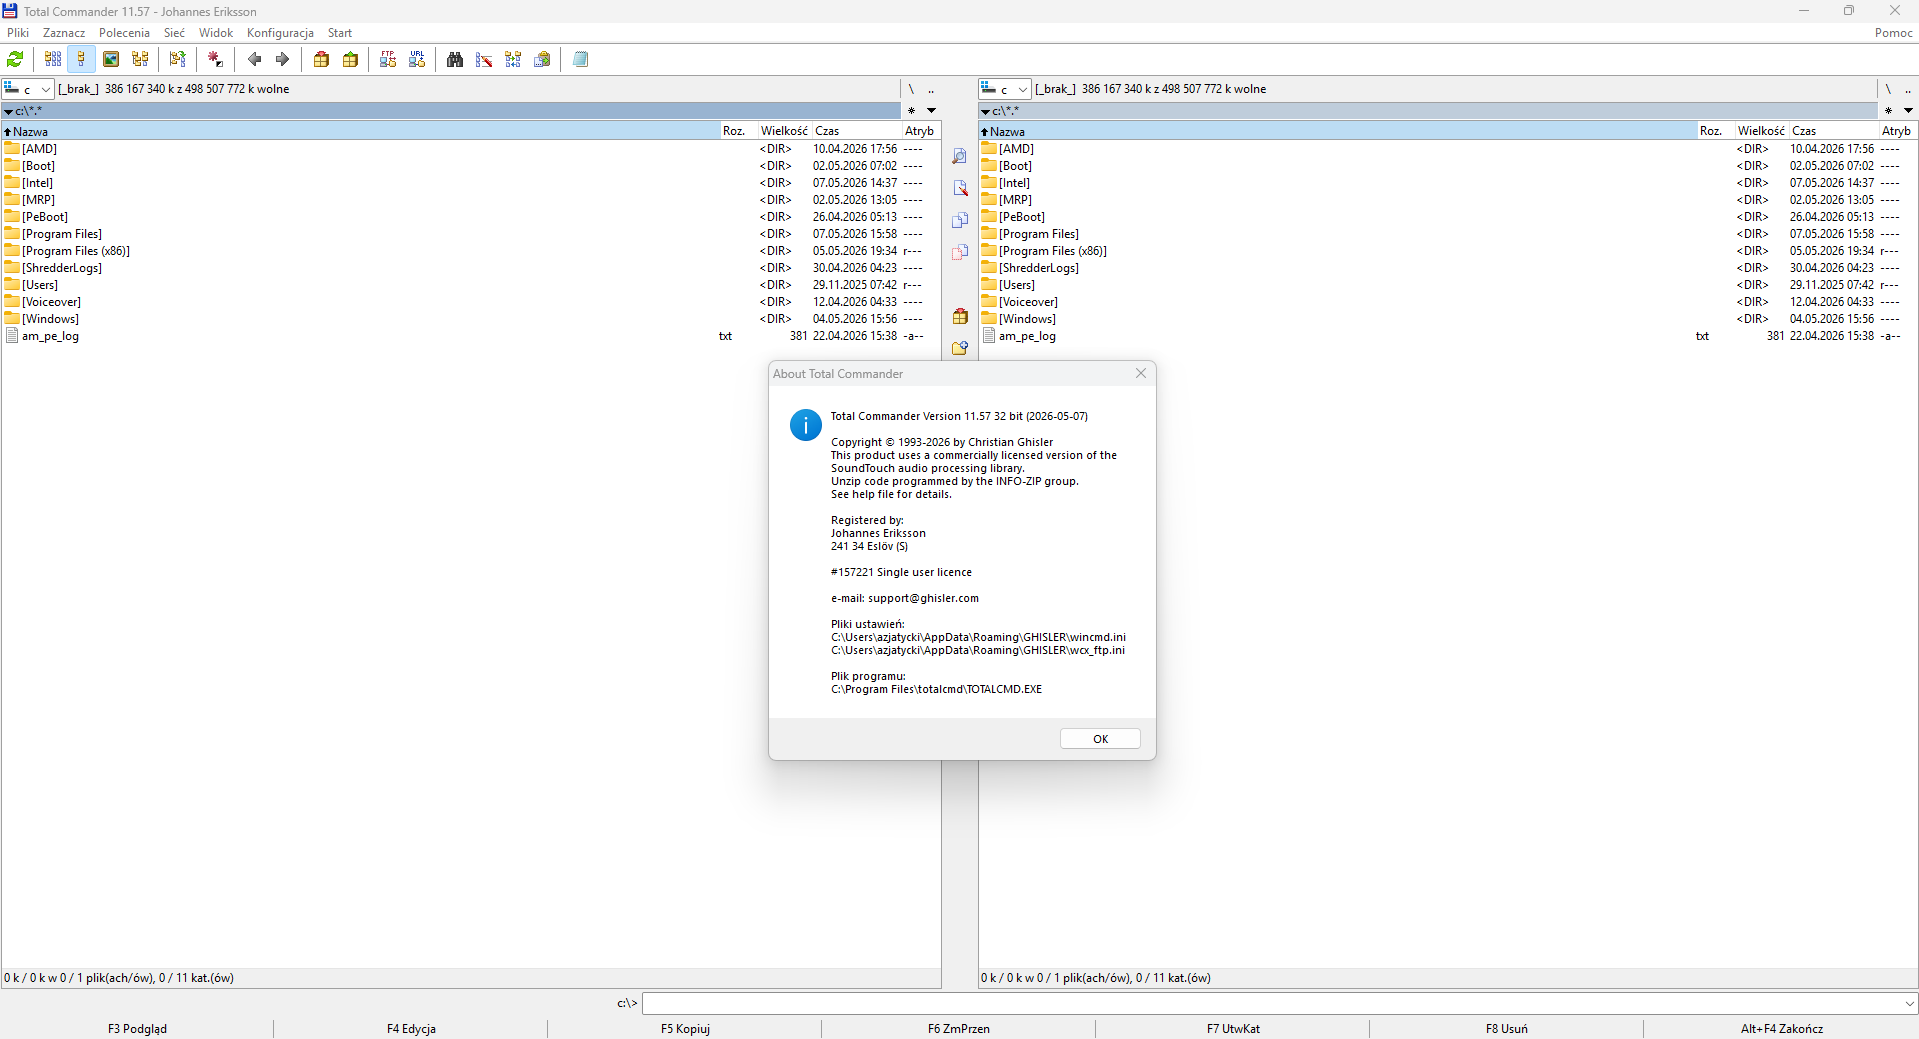The height and width of the screenshot is (1039, 1919).
Task: Open right panel favorites asterisk menu
Action: [1888, 111]
